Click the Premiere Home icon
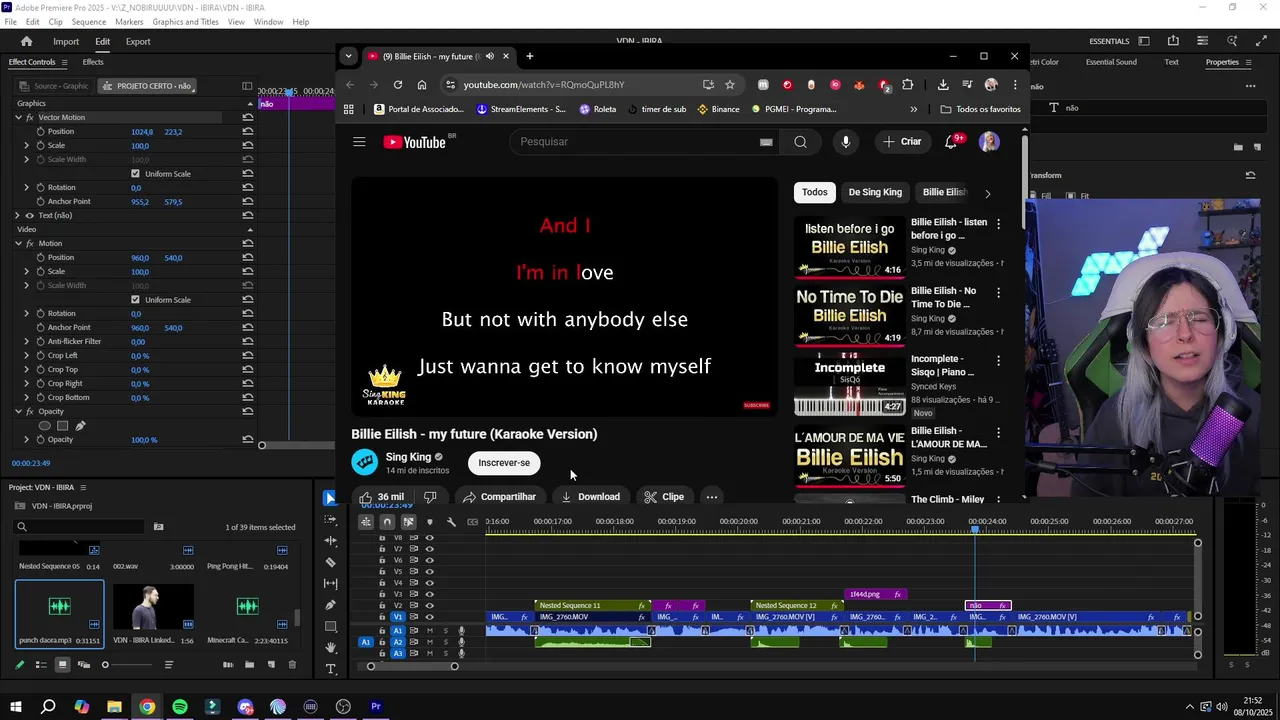Screen dimensions: 1280x720 point(27,41)
